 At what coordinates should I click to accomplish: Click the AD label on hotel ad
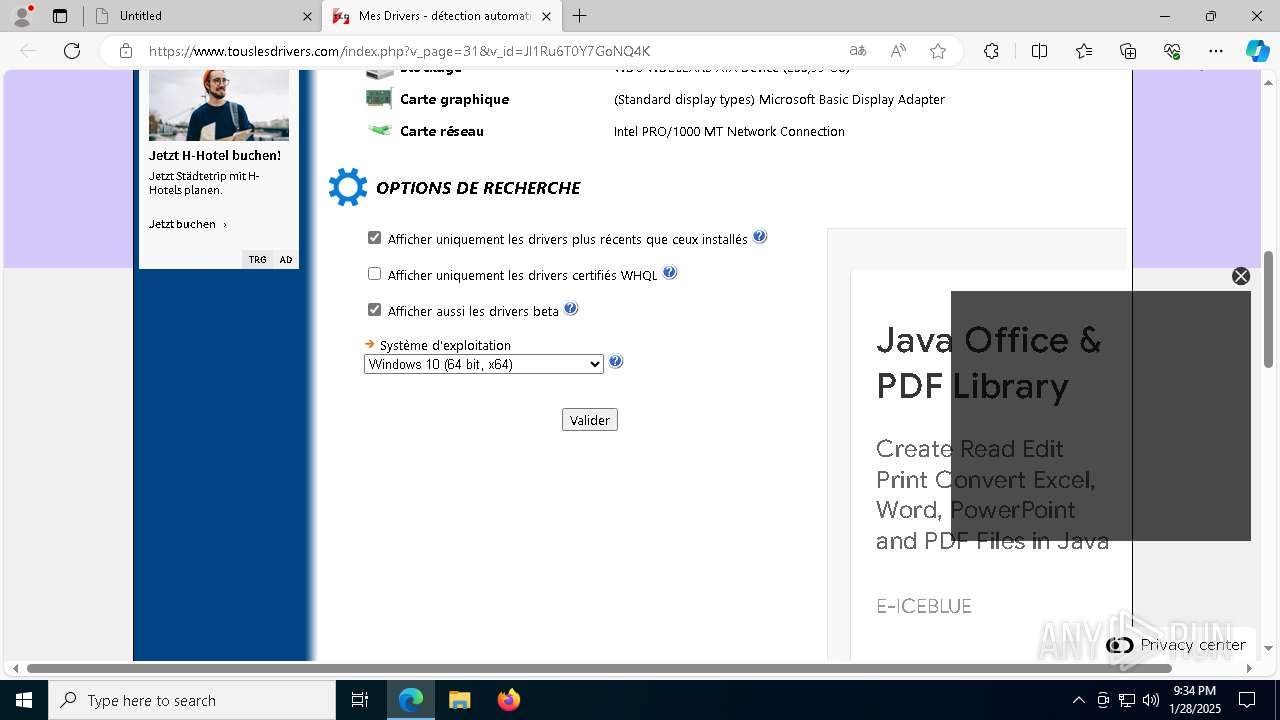(286, 259)
